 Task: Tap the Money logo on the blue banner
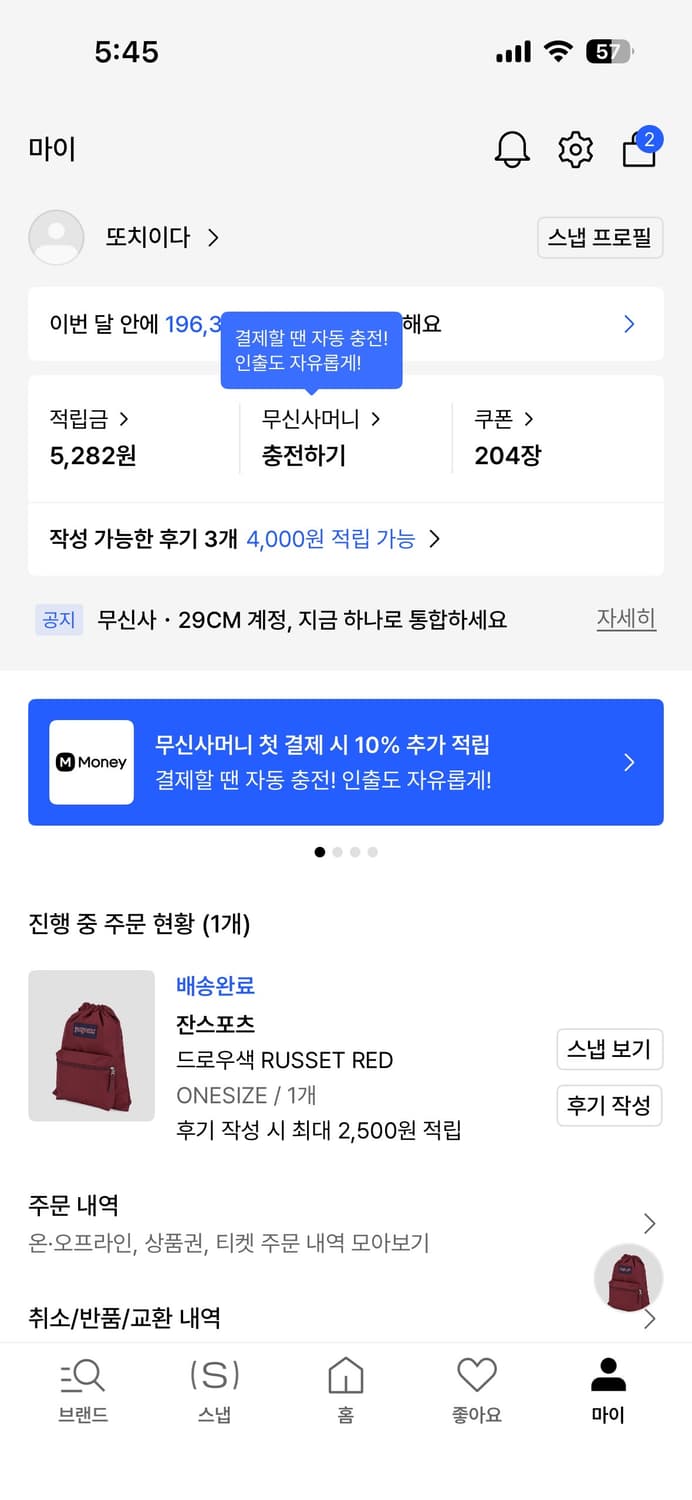click(x=91, y=762)
